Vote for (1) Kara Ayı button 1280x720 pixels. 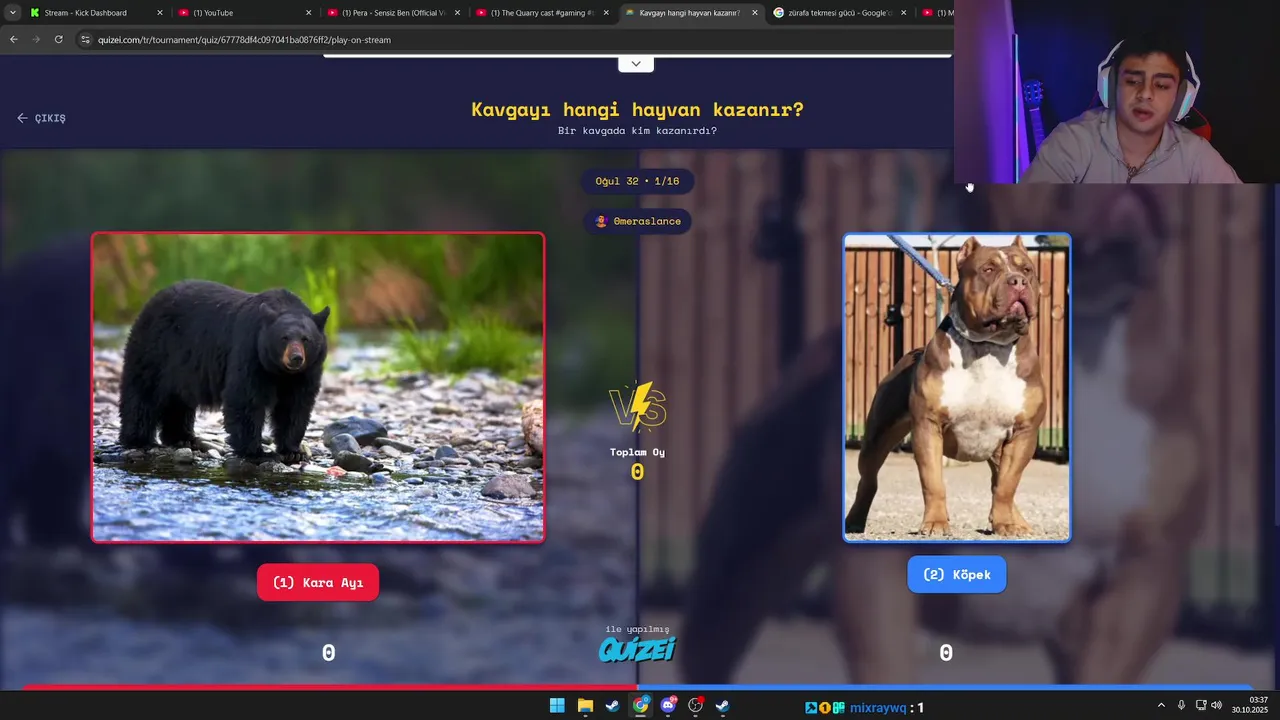(318, 583)
